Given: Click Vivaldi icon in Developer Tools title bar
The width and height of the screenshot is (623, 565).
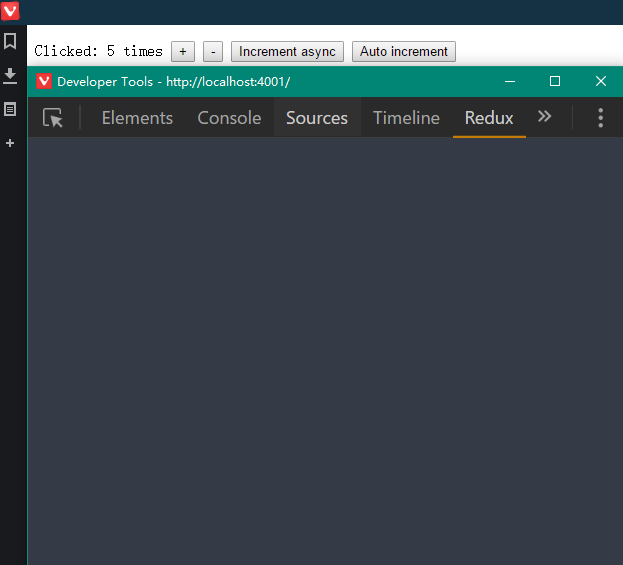Looking at the screenshot, I should coord(44,81).
